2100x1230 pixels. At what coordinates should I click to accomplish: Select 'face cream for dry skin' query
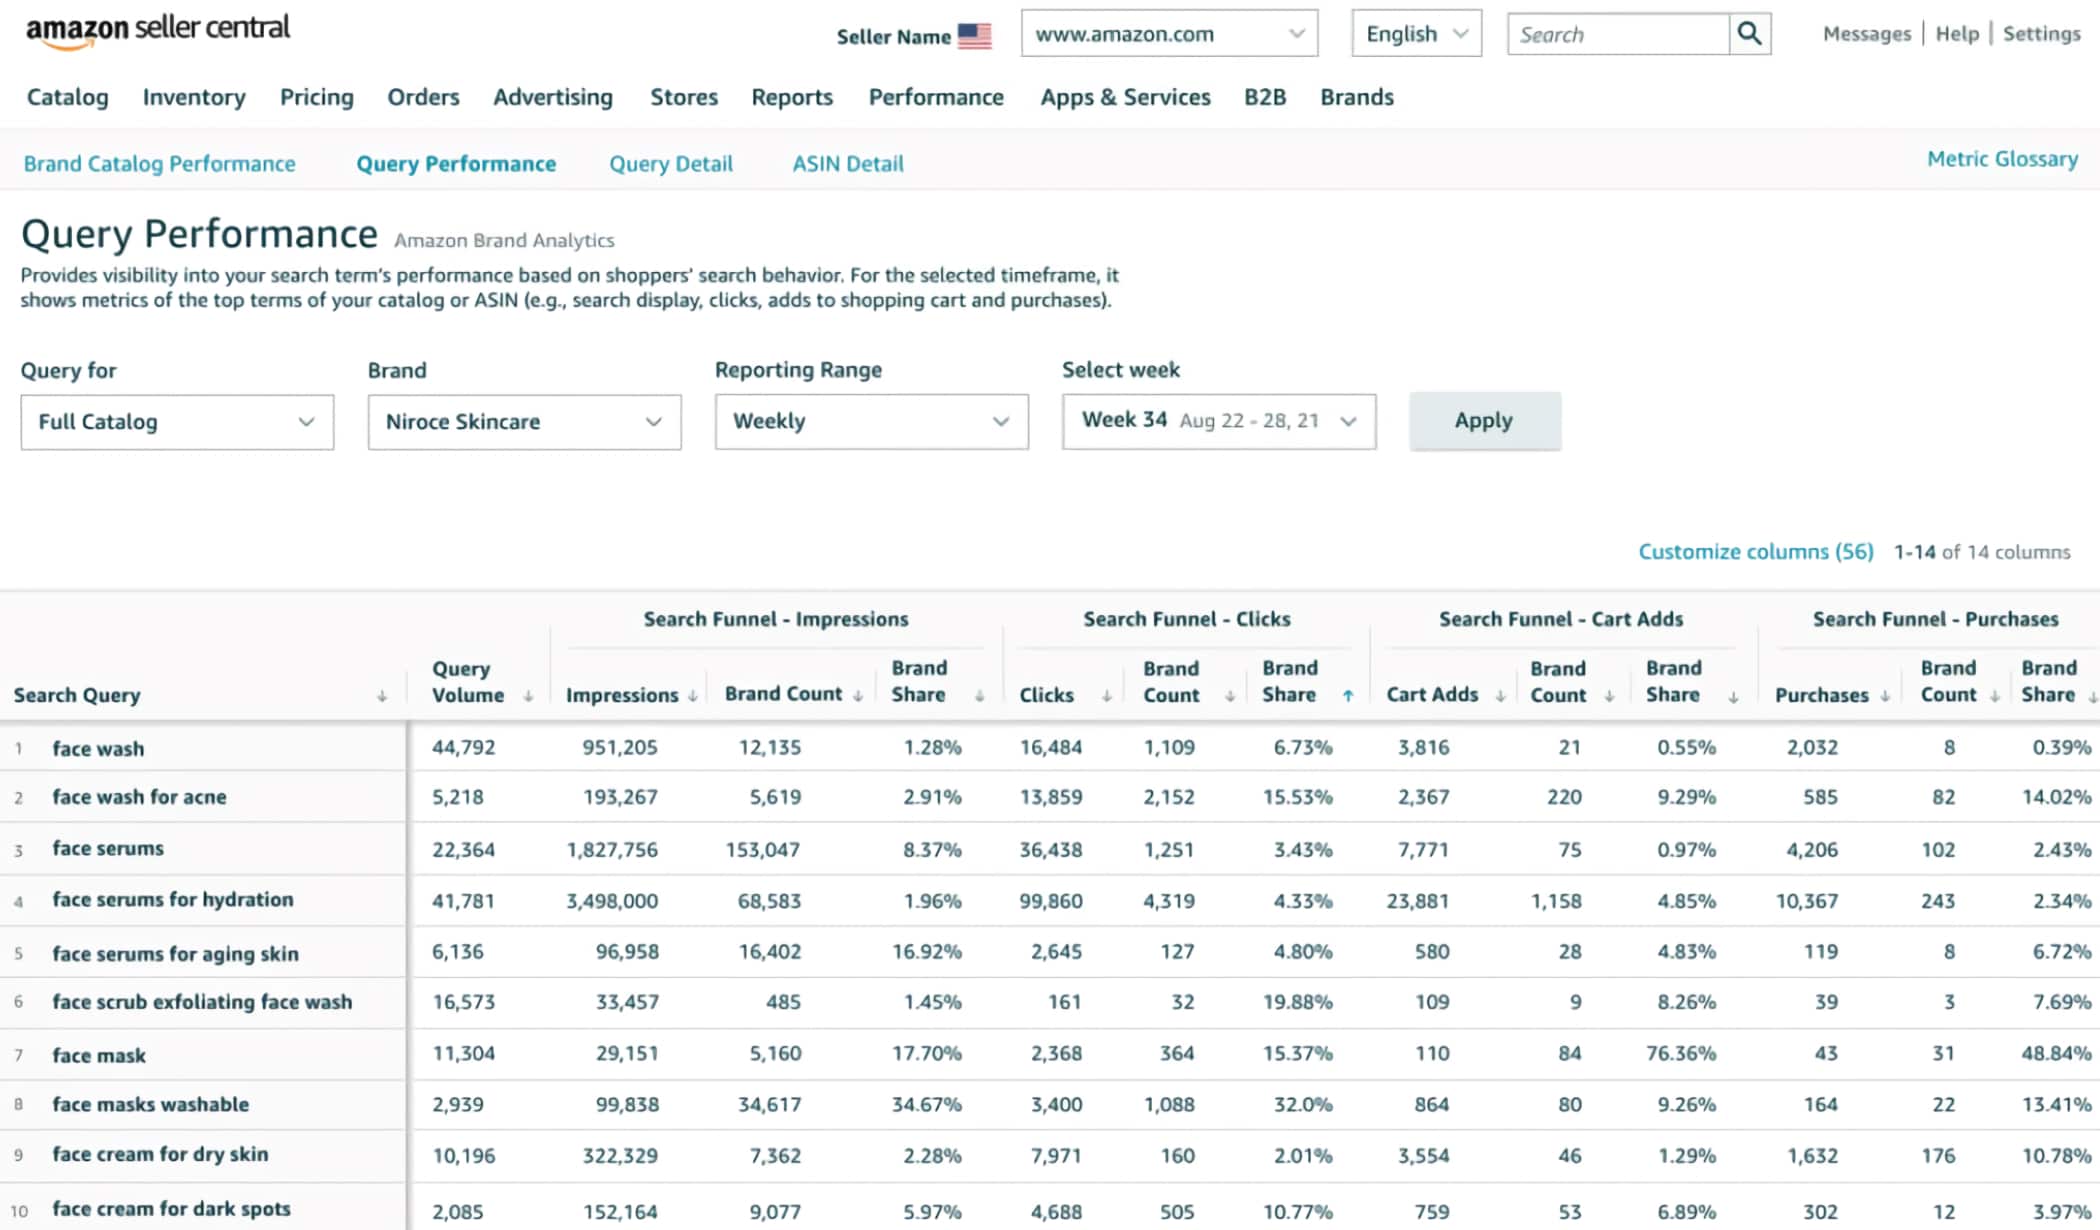click(x=160, y=1154)
